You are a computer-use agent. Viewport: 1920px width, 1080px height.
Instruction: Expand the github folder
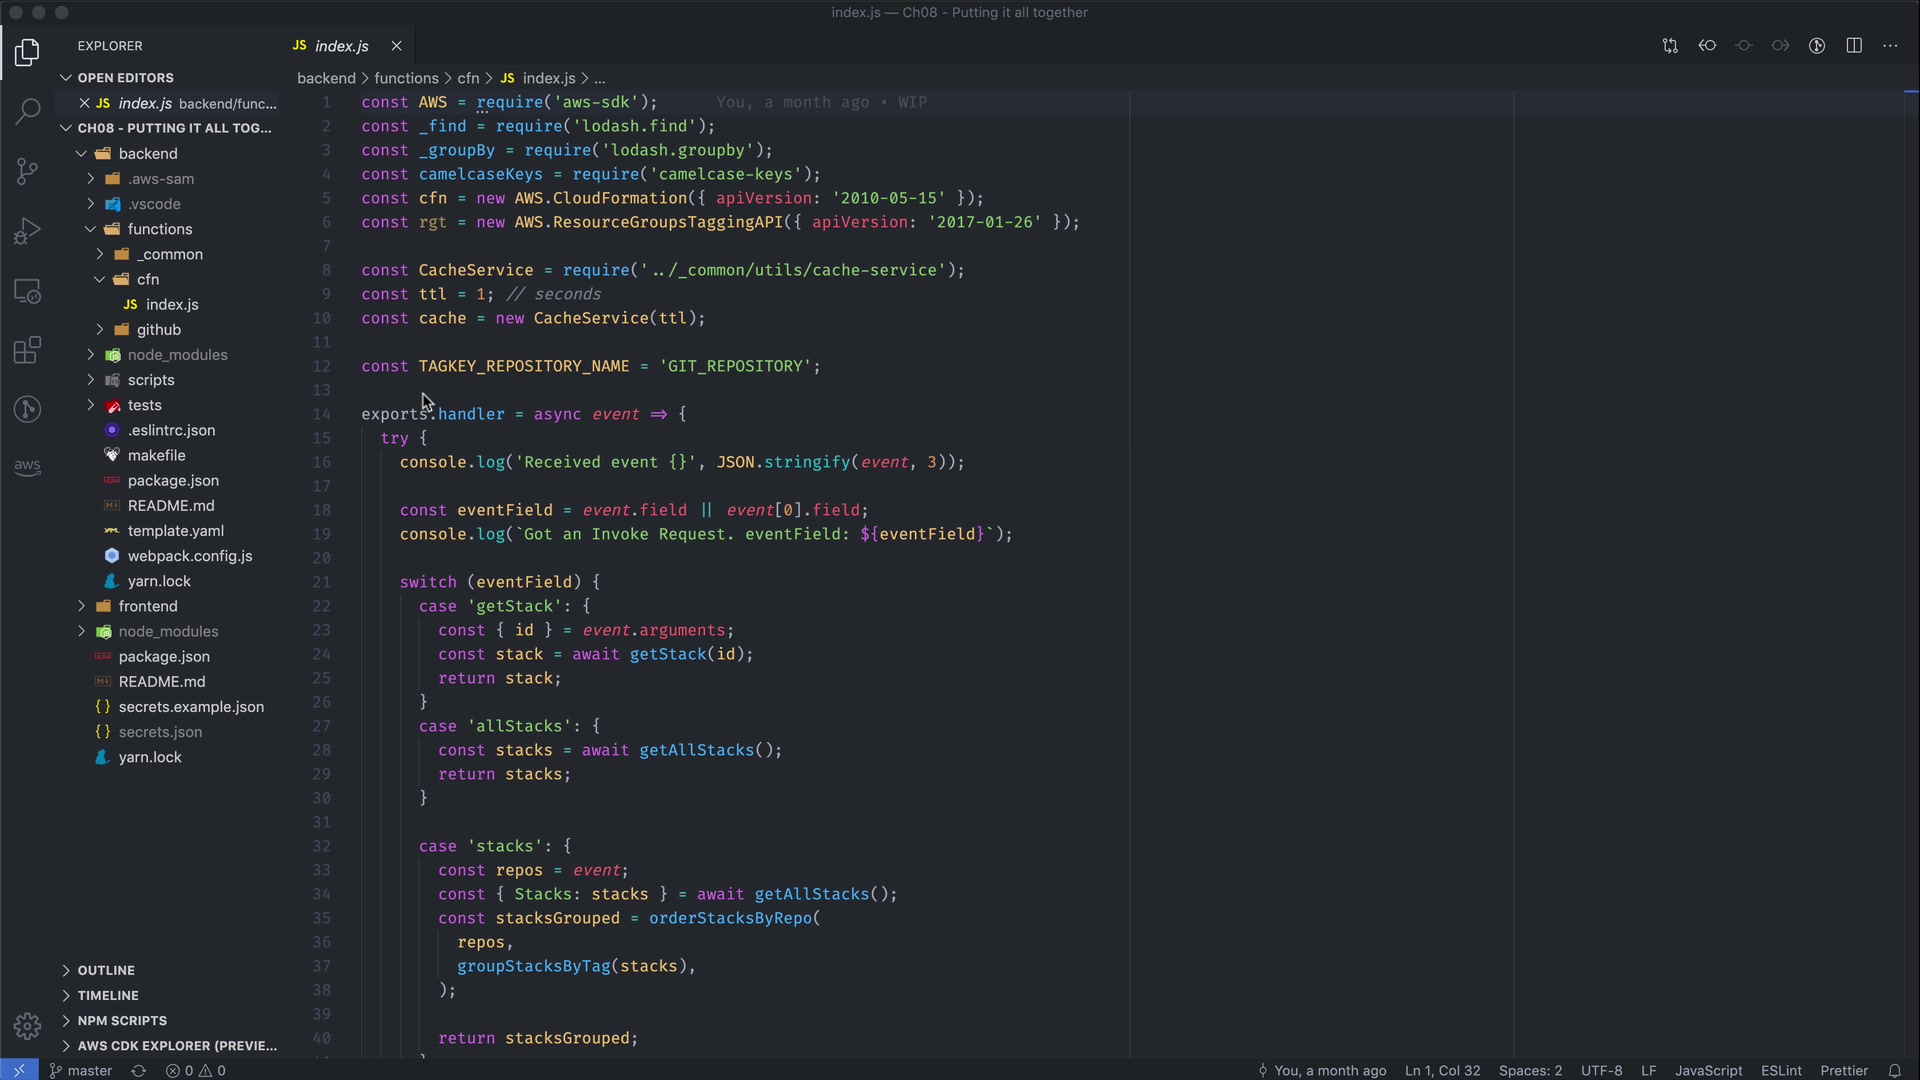pyautogui.click(x=159, y=330)
